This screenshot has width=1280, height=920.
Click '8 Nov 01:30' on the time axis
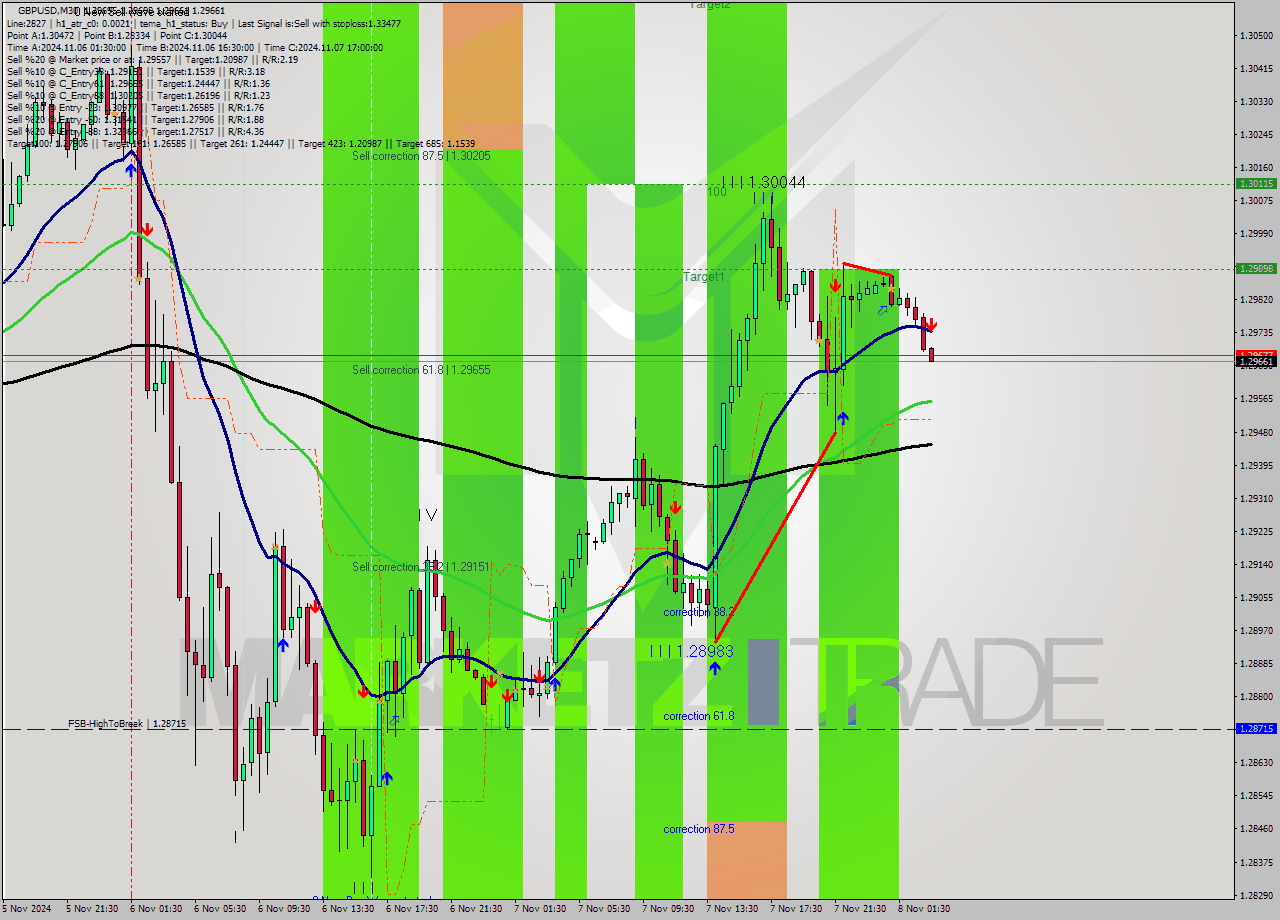click(x=924, y=909)
